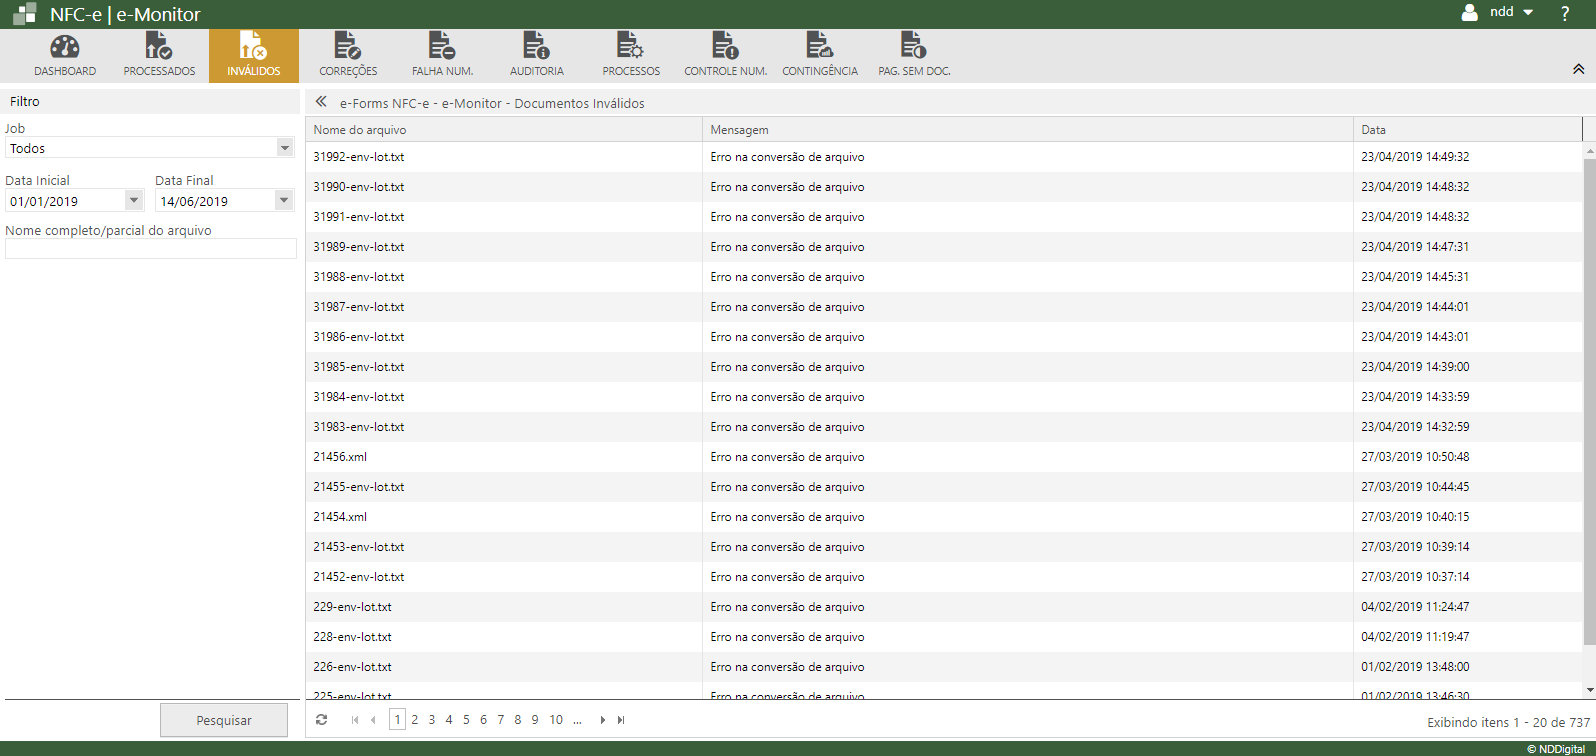This screenshot has width=1596, height=756.
Task: Expand the Job dropdown list
Action: tap(285, 148)
